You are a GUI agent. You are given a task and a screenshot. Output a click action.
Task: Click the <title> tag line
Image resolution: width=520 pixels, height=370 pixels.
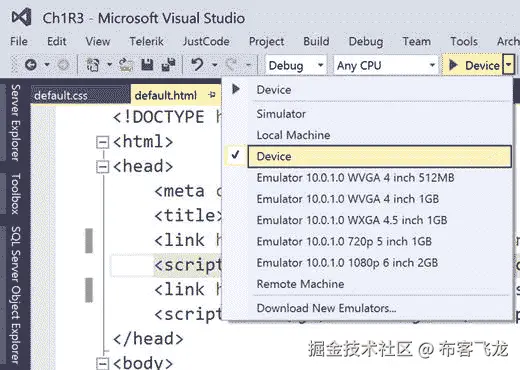(187, 215)
